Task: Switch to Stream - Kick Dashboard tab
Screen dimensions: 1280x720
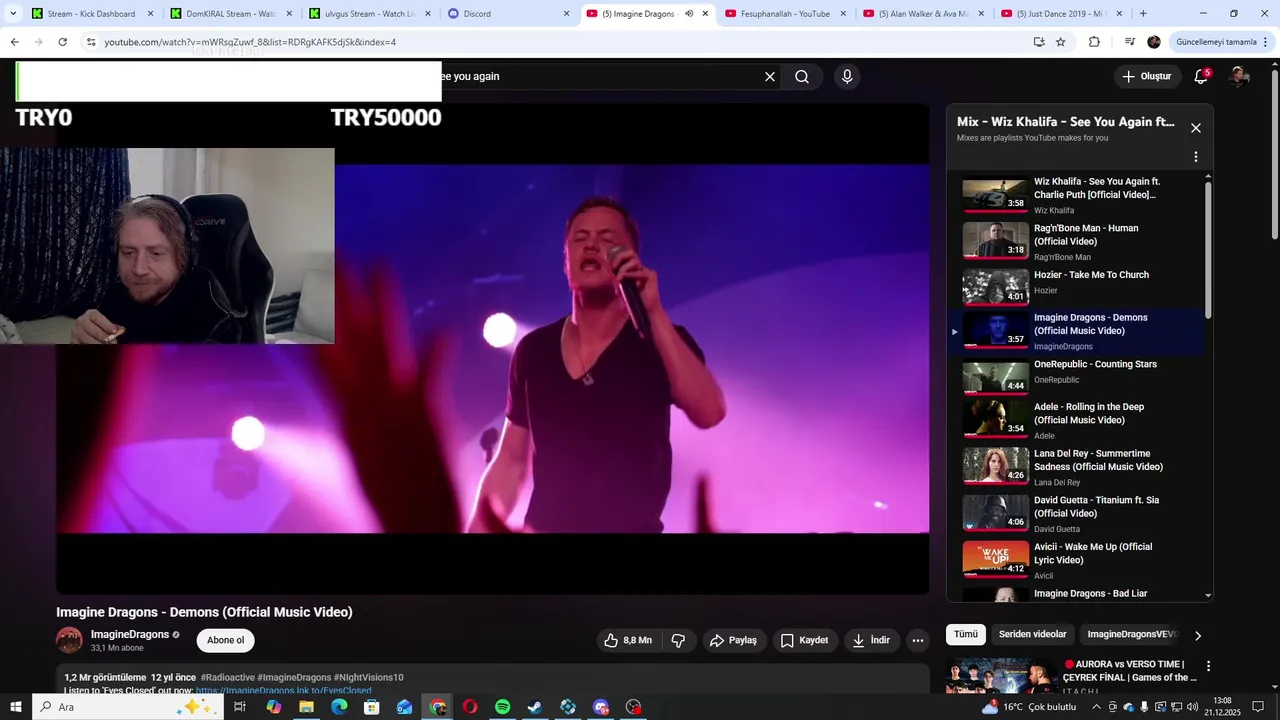Action: tap(92, 14)
